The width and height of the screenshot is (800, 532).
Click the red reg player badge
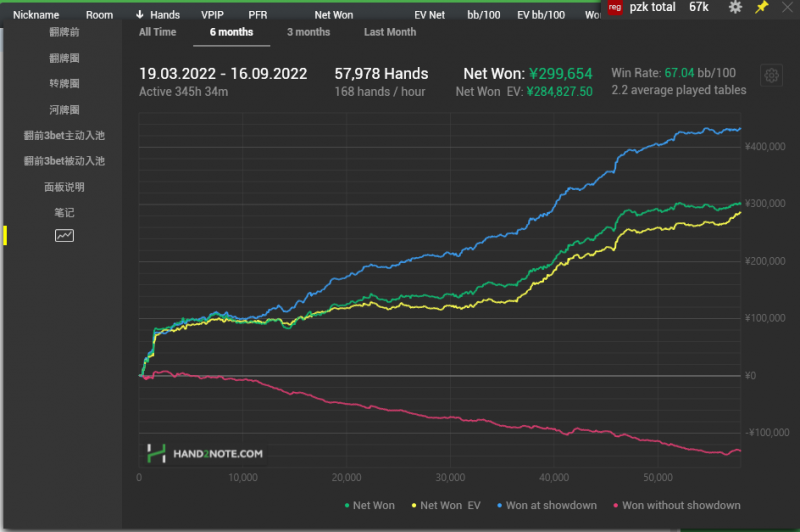click(x=615, y=7)
